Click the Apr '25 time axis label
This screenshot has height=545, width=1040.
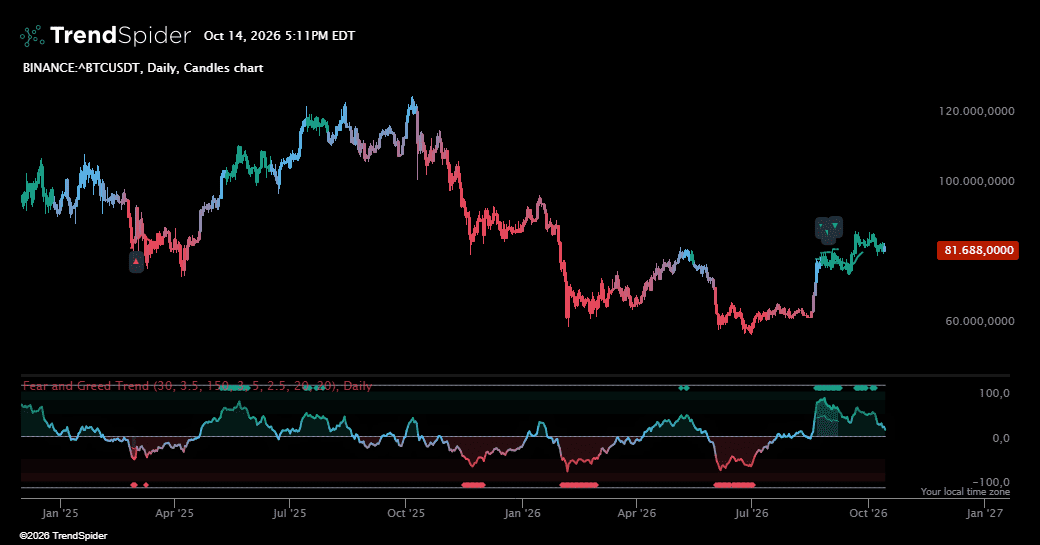174,513
